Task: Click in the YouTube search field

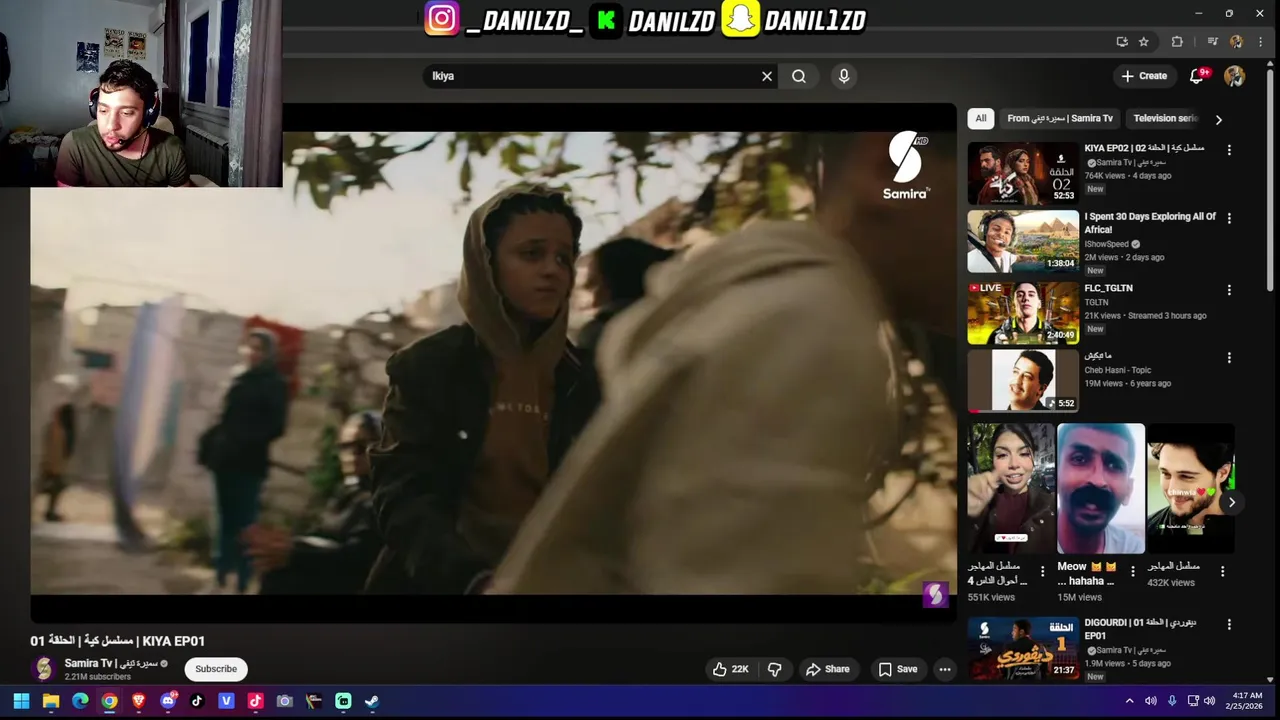Action: coord(590,76)
